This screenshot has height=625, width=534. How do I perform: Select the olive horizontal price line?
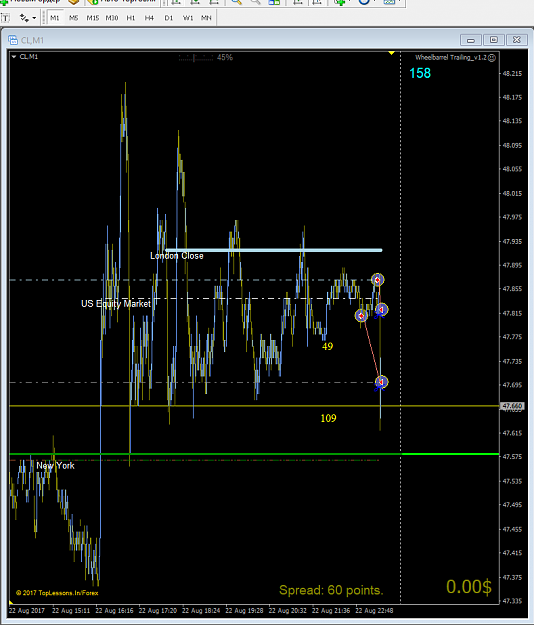pos(254,406)
